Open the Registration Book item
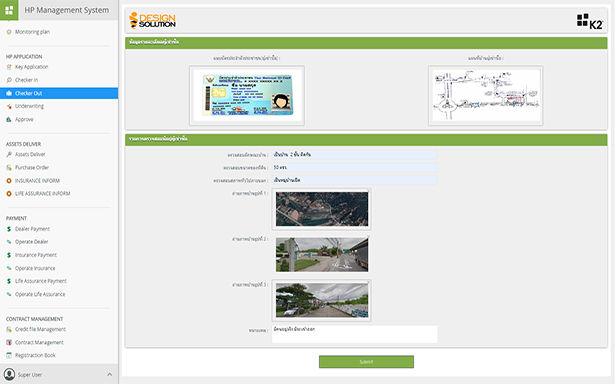The height and width of the screenshot is (384, 615). click(x=35, y=355)
